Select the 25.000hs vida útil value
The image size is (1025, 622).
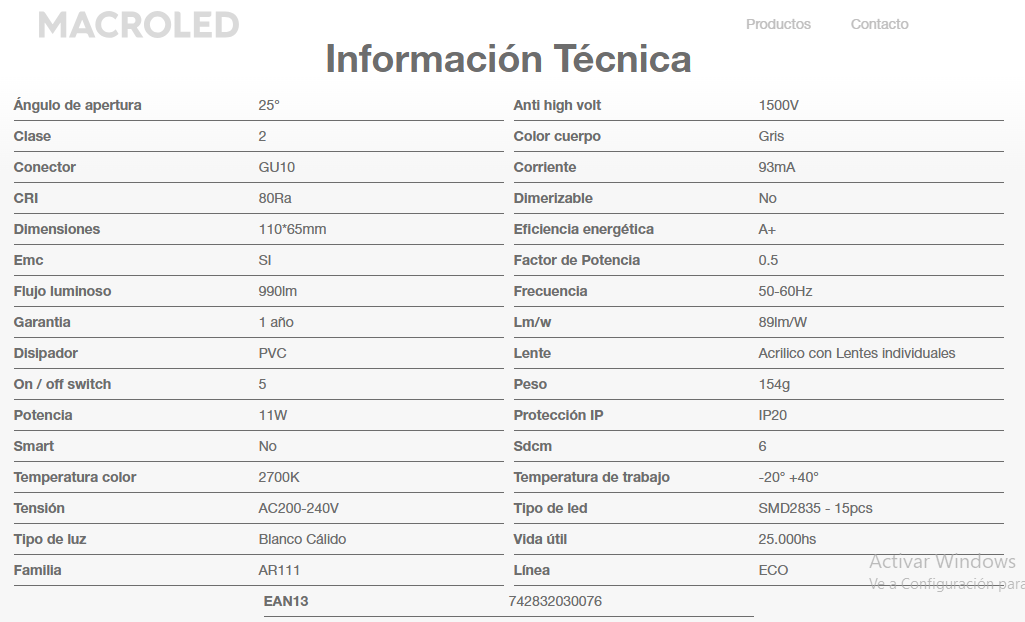(x=787, y=540)
